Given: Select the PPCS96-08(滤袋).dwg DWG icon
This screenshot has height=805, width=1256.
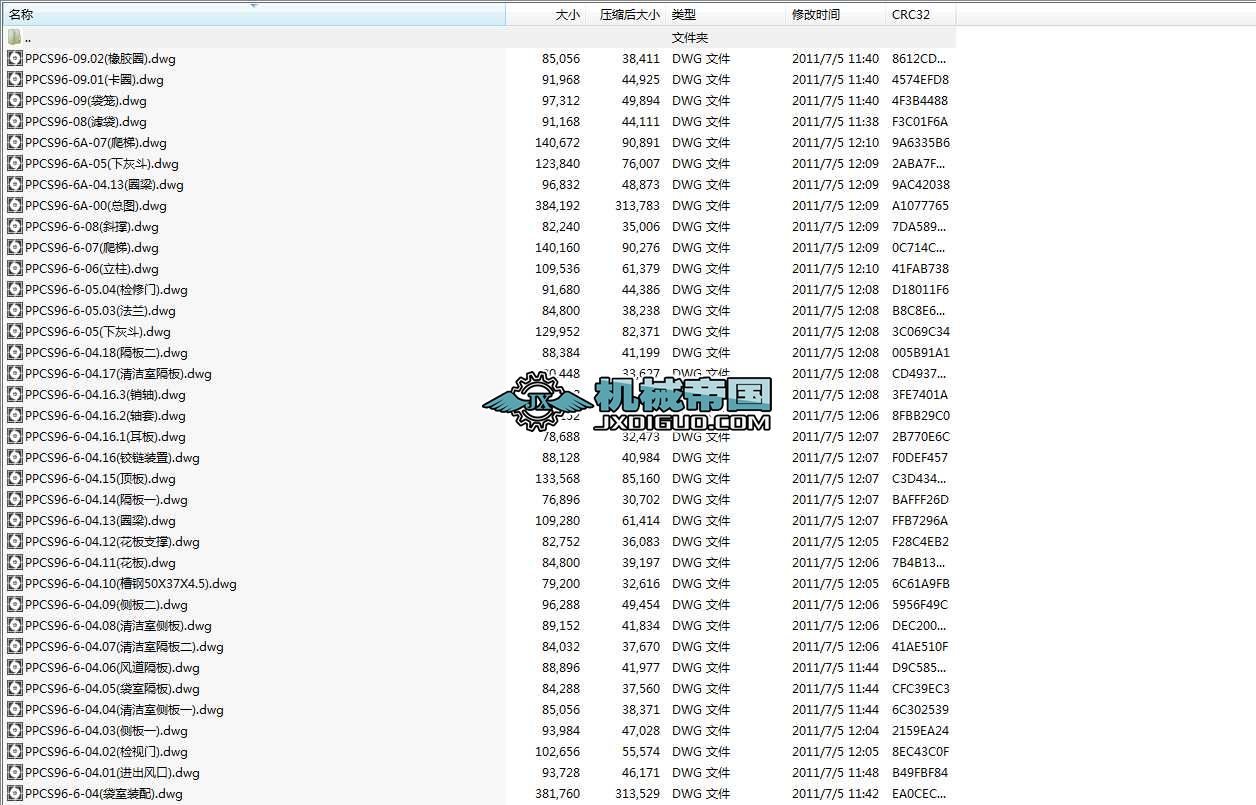Looking at the screenshot, I should click(14, 121).
